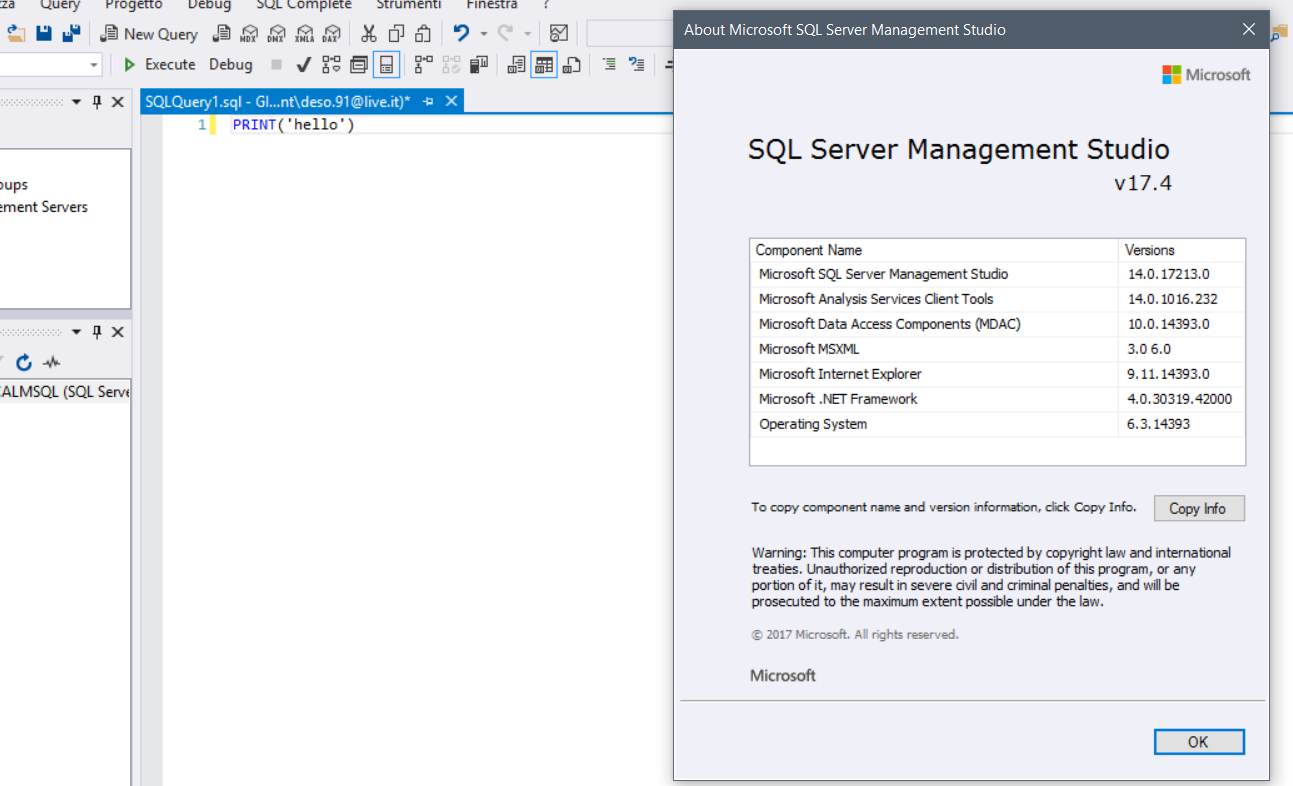Click the New Query button

click(x=148, y=33)
